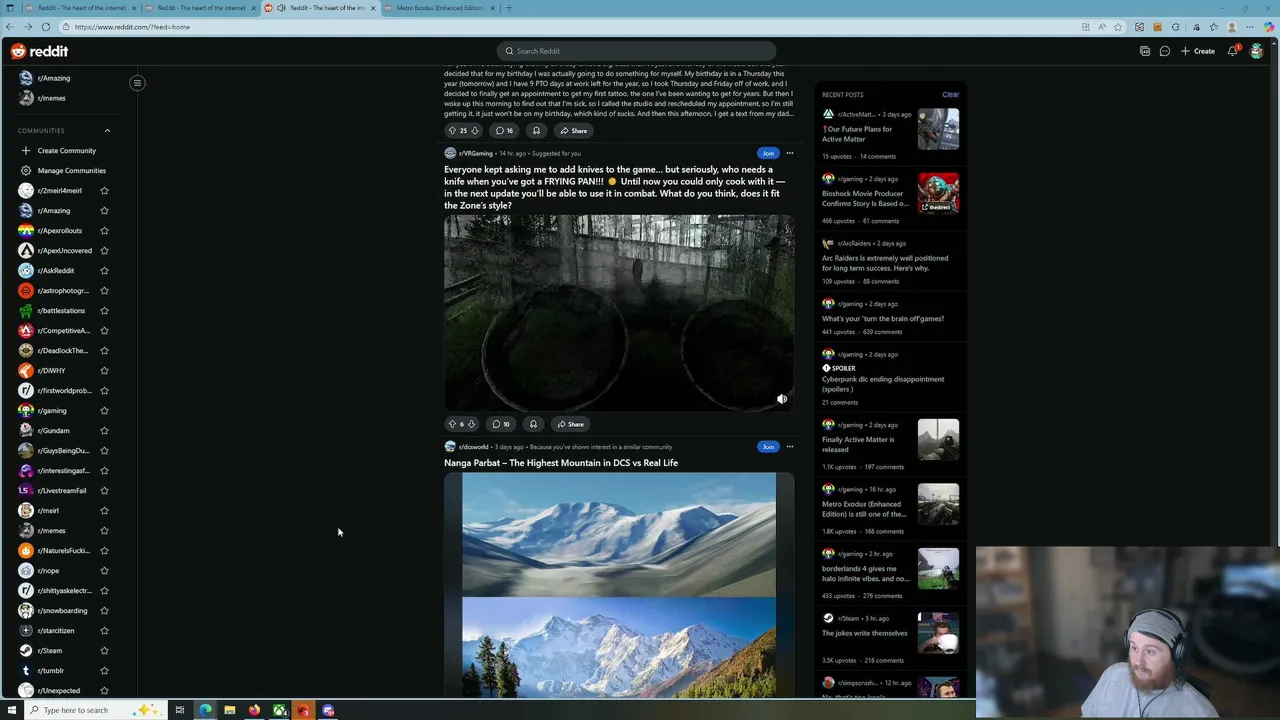Toggle favorite star for r/Steam
This screenshot has height=720, width=1280.
[x=104, y=650]
